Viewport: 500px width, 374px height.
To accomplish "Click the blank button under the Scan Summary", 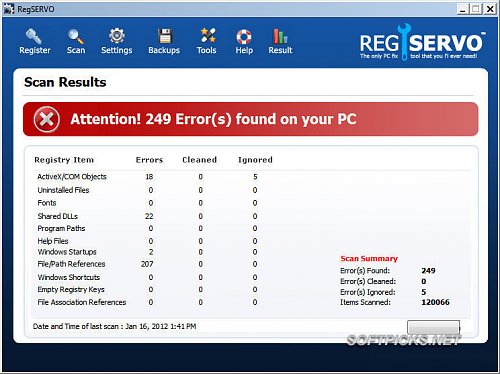I will coord(433,327).
